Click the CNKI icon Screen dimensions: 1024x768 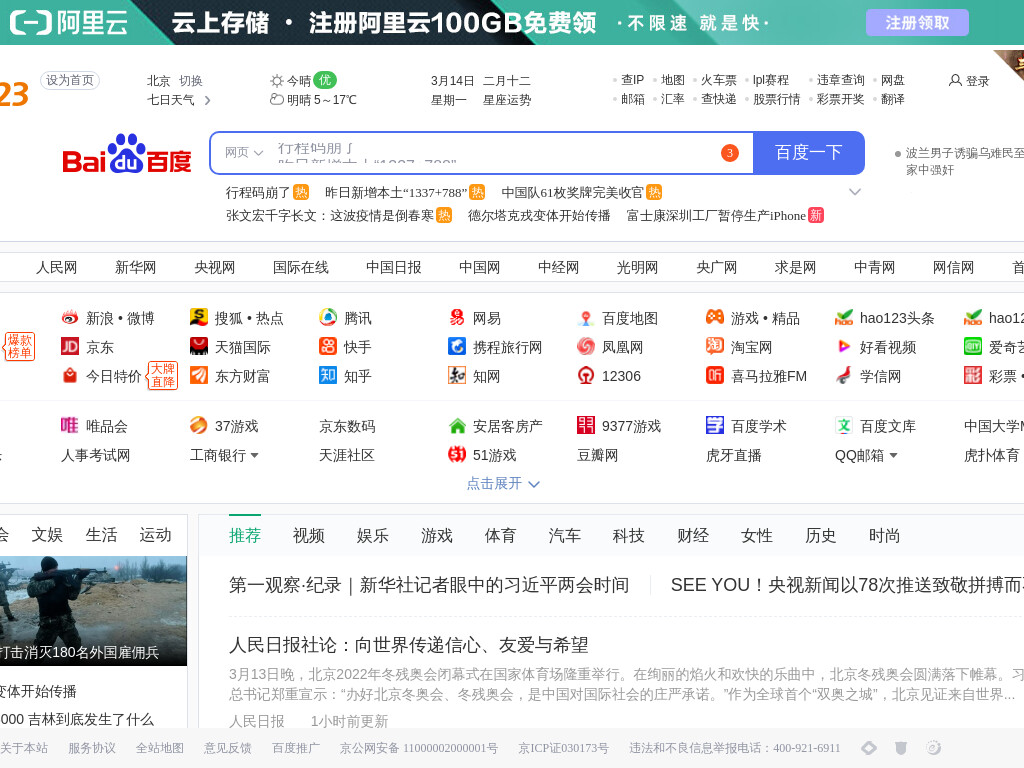coord(457,376)
